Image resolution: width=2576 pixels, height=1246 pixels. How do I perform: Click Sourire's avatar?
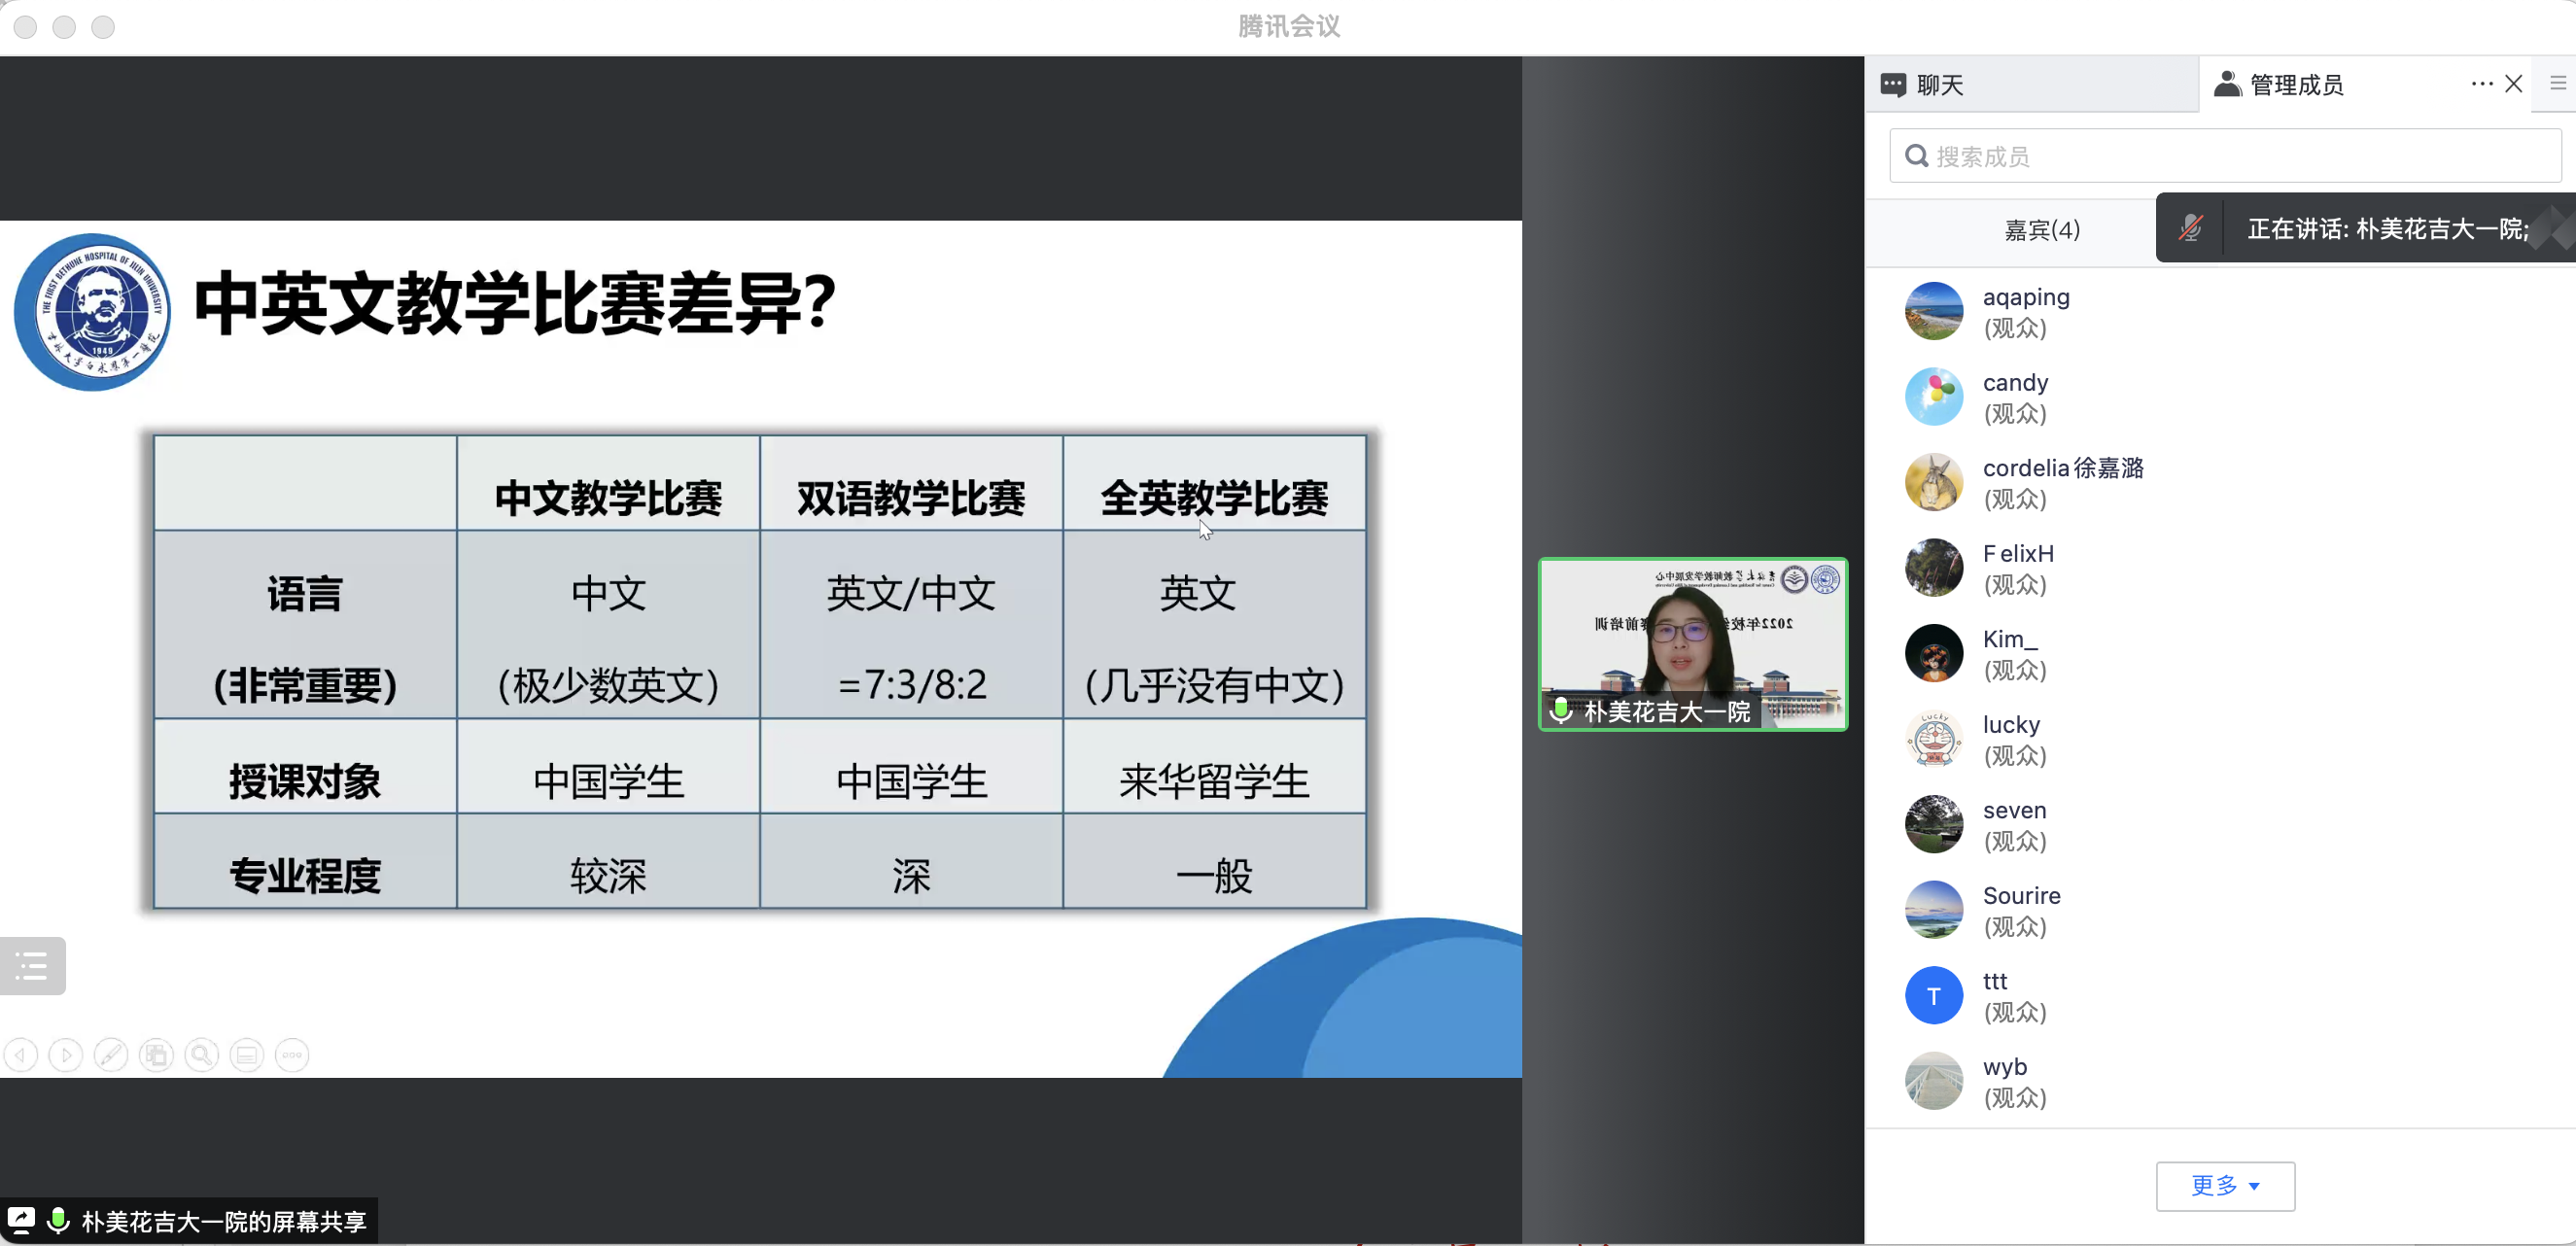point(1933,910)
